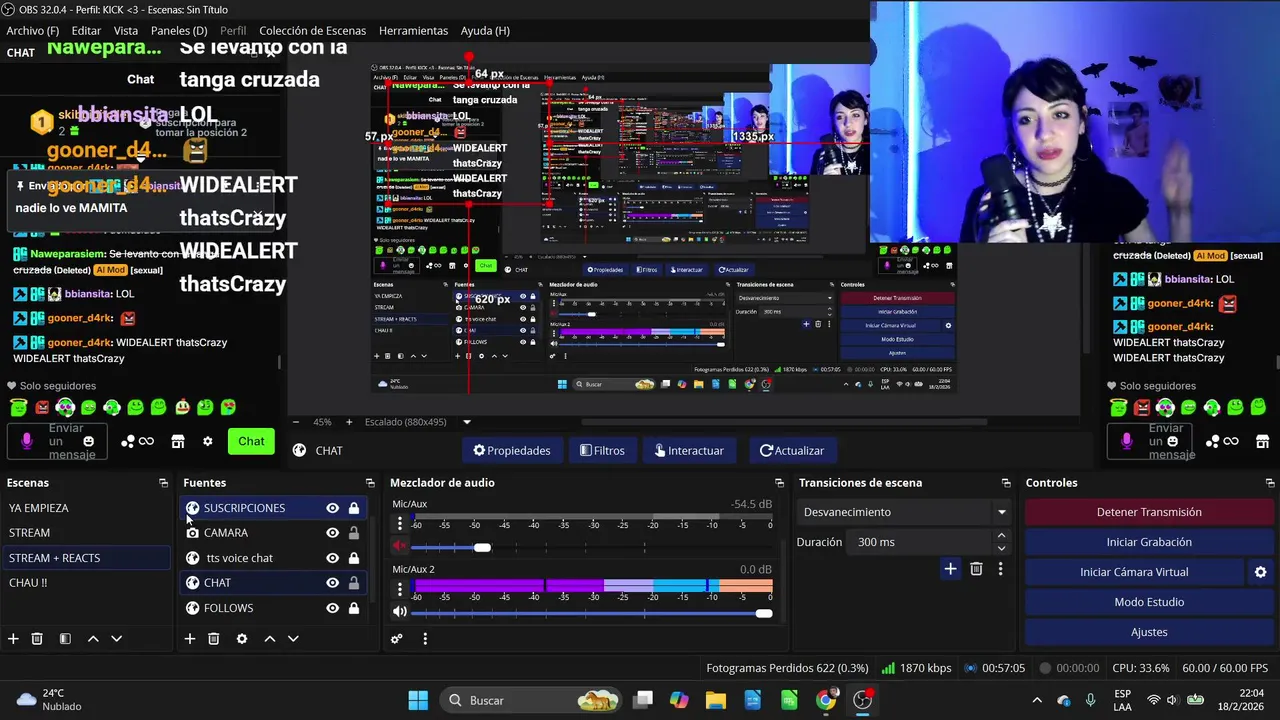Open Filtros for the selected source
This screenshot has width=1280, height=720.
(x=603, y=450)
